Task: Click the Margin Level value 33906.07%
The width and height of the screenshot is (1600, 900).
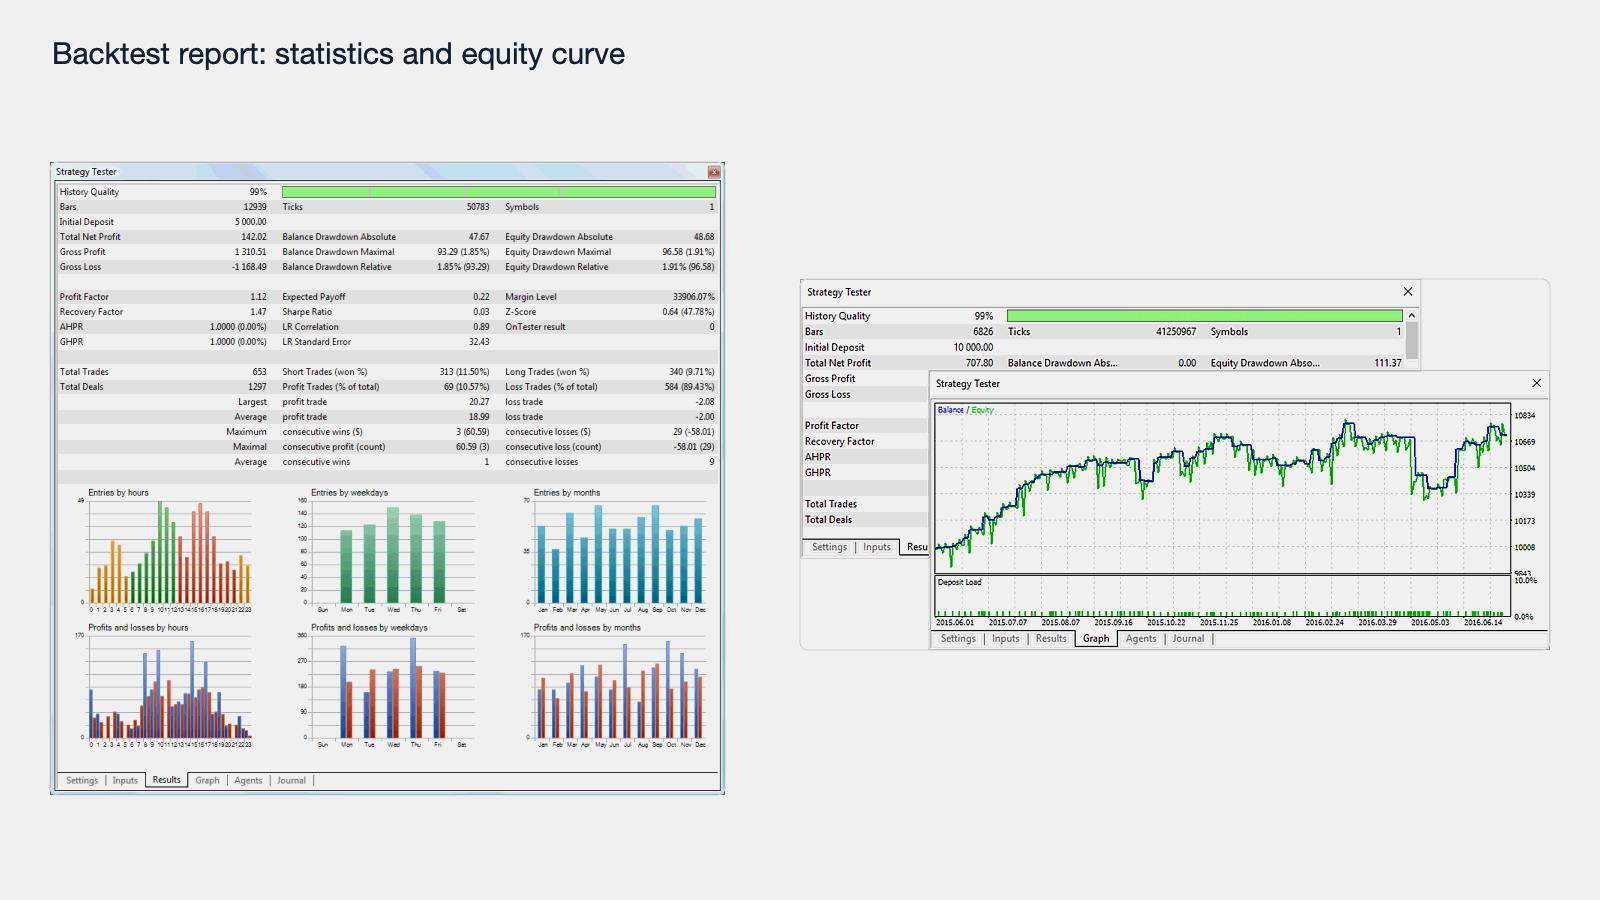Action: pos(693,297)
